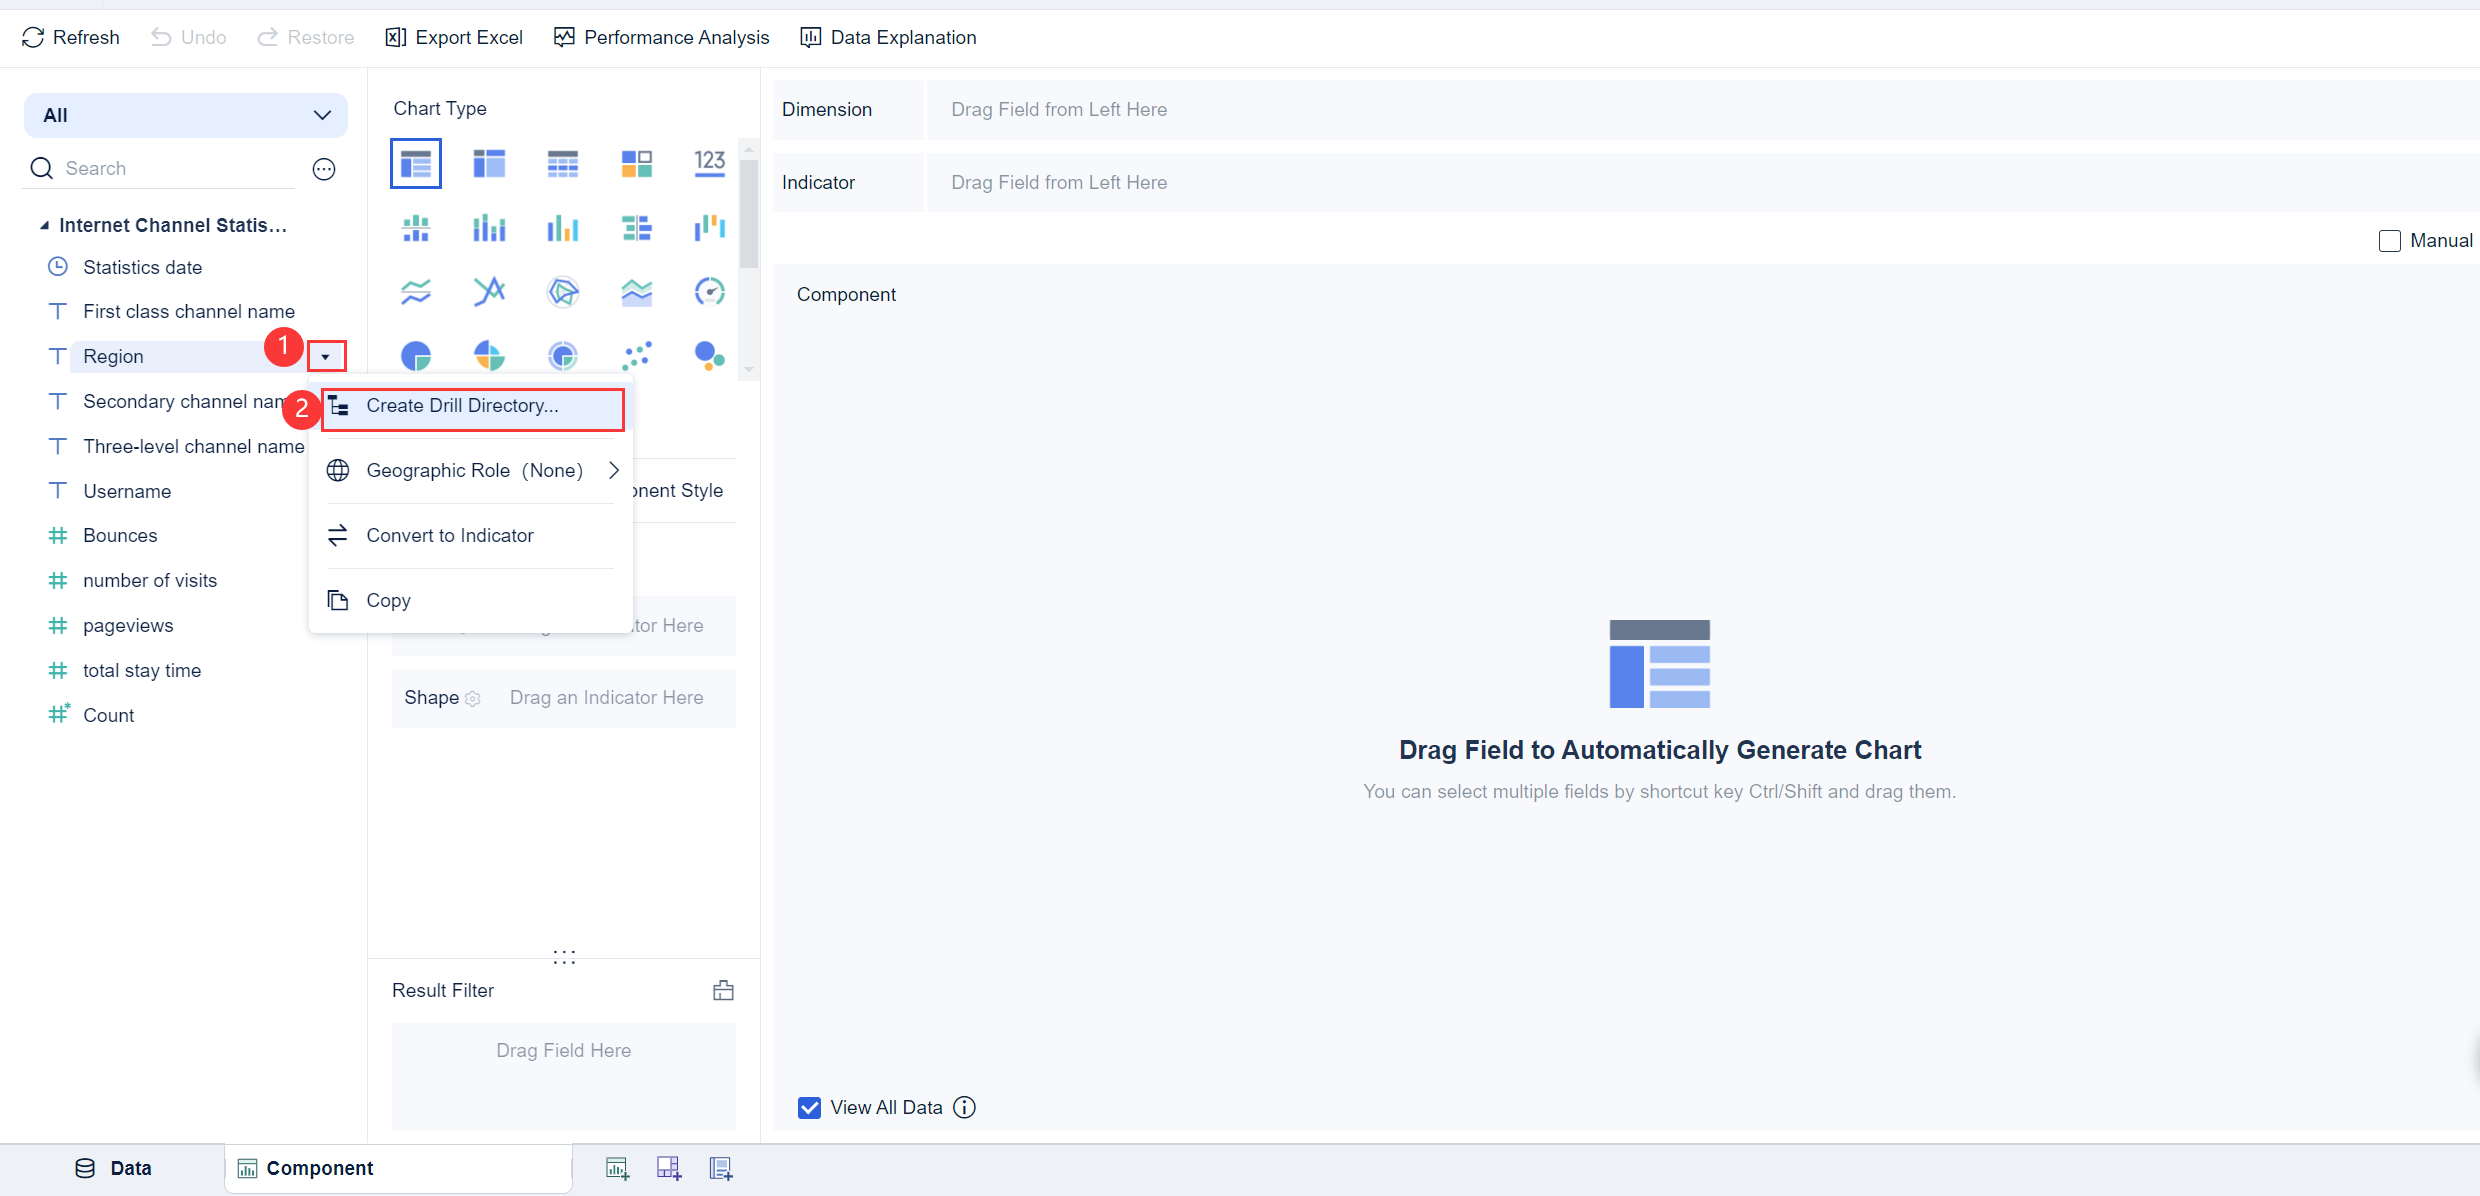Viewport: 2480px width, 1196px height.
Task: Pick the scatter plot chart icon
Action: click(x=636, y=355)
